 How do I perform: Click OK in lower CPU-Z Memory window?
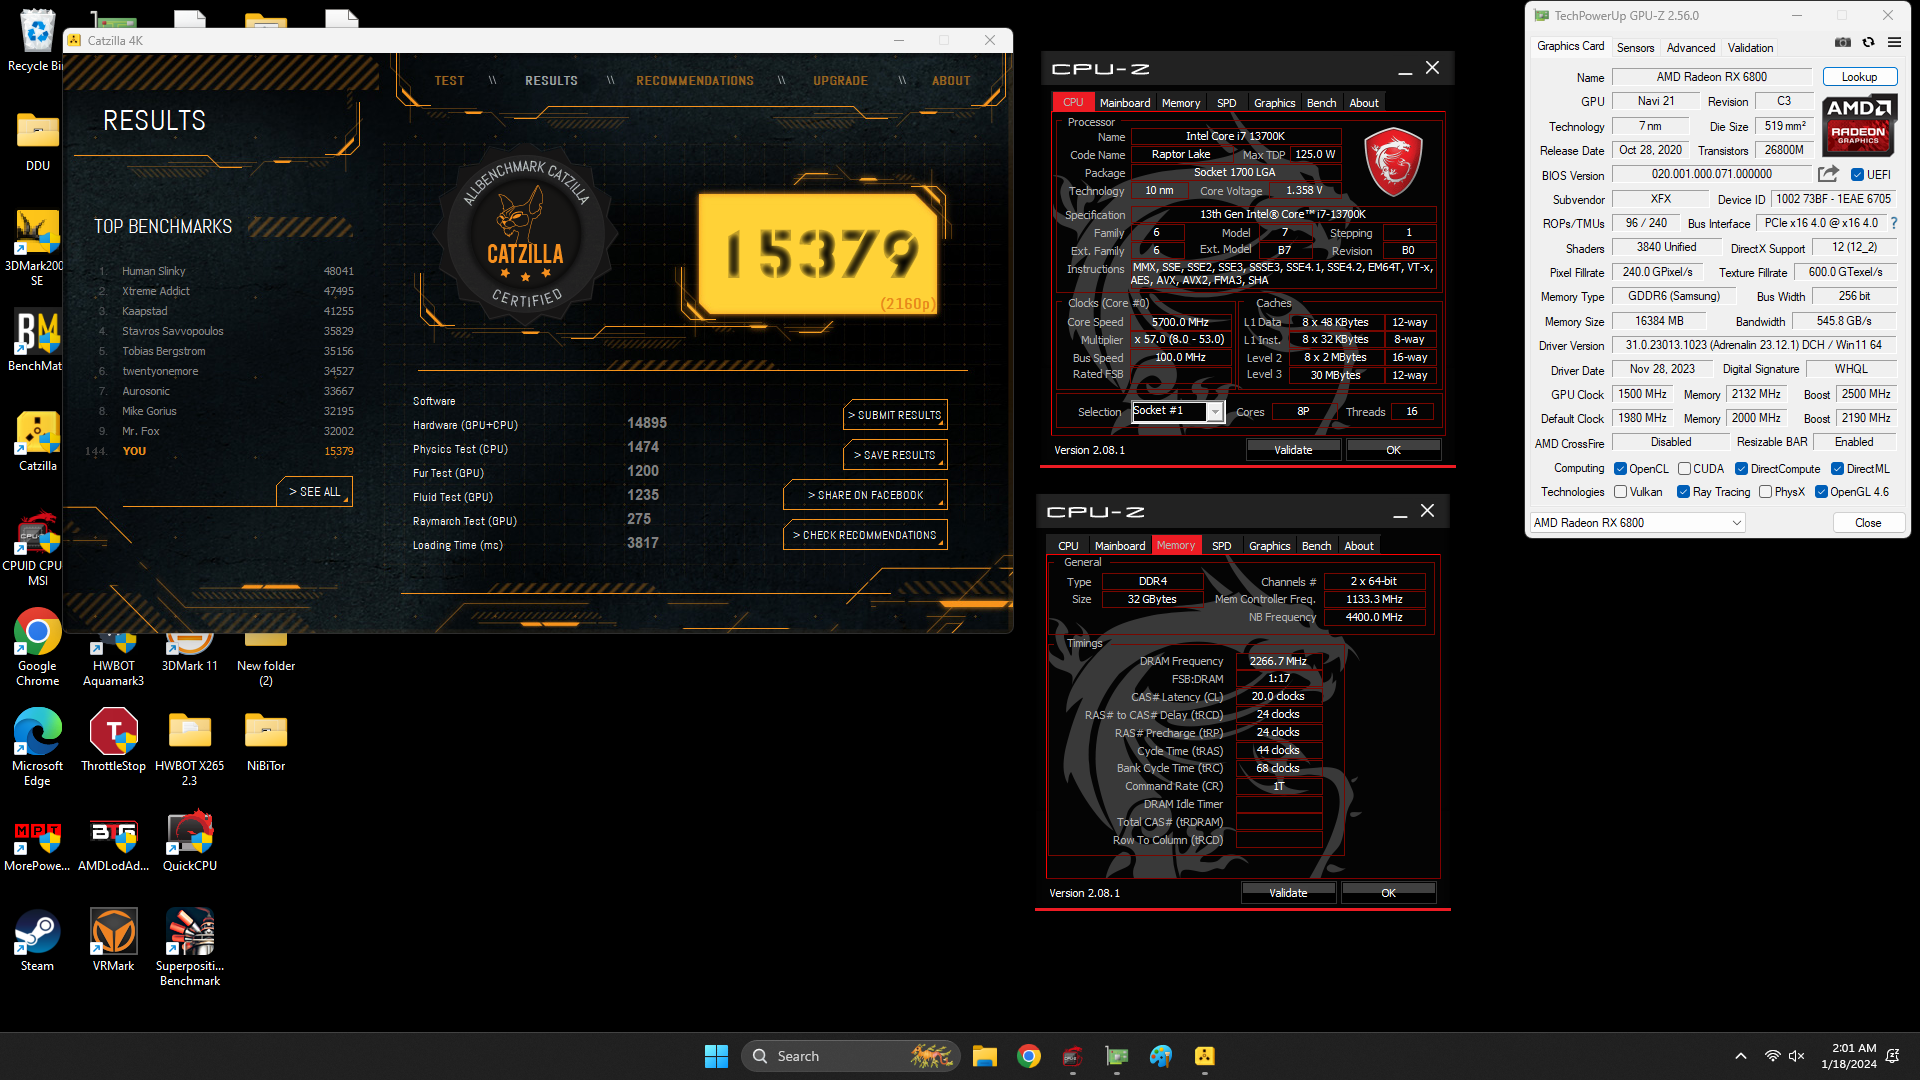point(1388,893)
